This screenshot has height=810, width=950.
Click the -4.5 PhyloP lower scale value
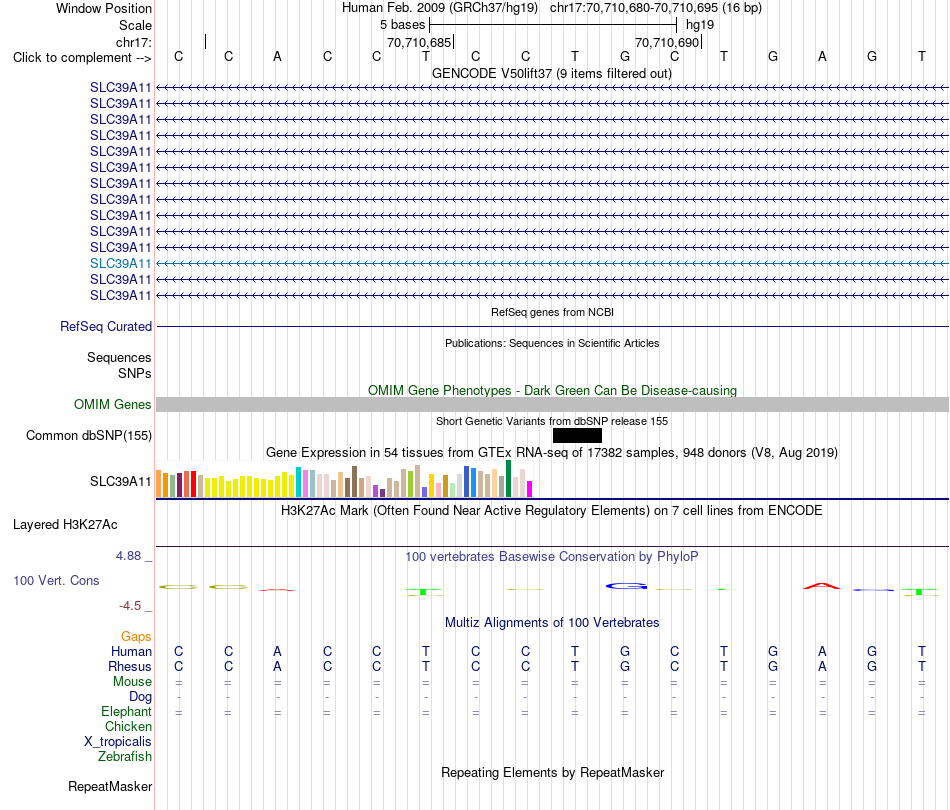pos(130,606)
